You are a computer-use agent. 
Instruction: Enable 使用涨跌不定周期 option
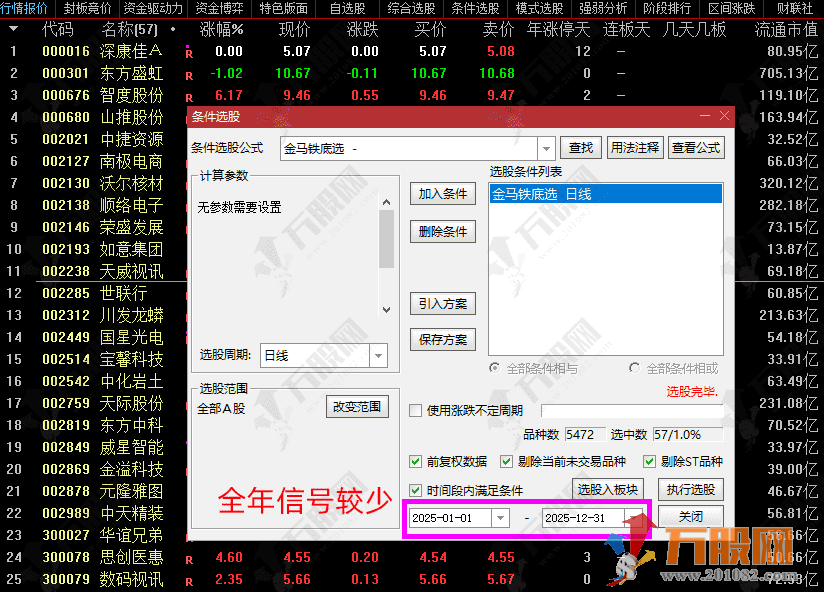pos(414,410)
